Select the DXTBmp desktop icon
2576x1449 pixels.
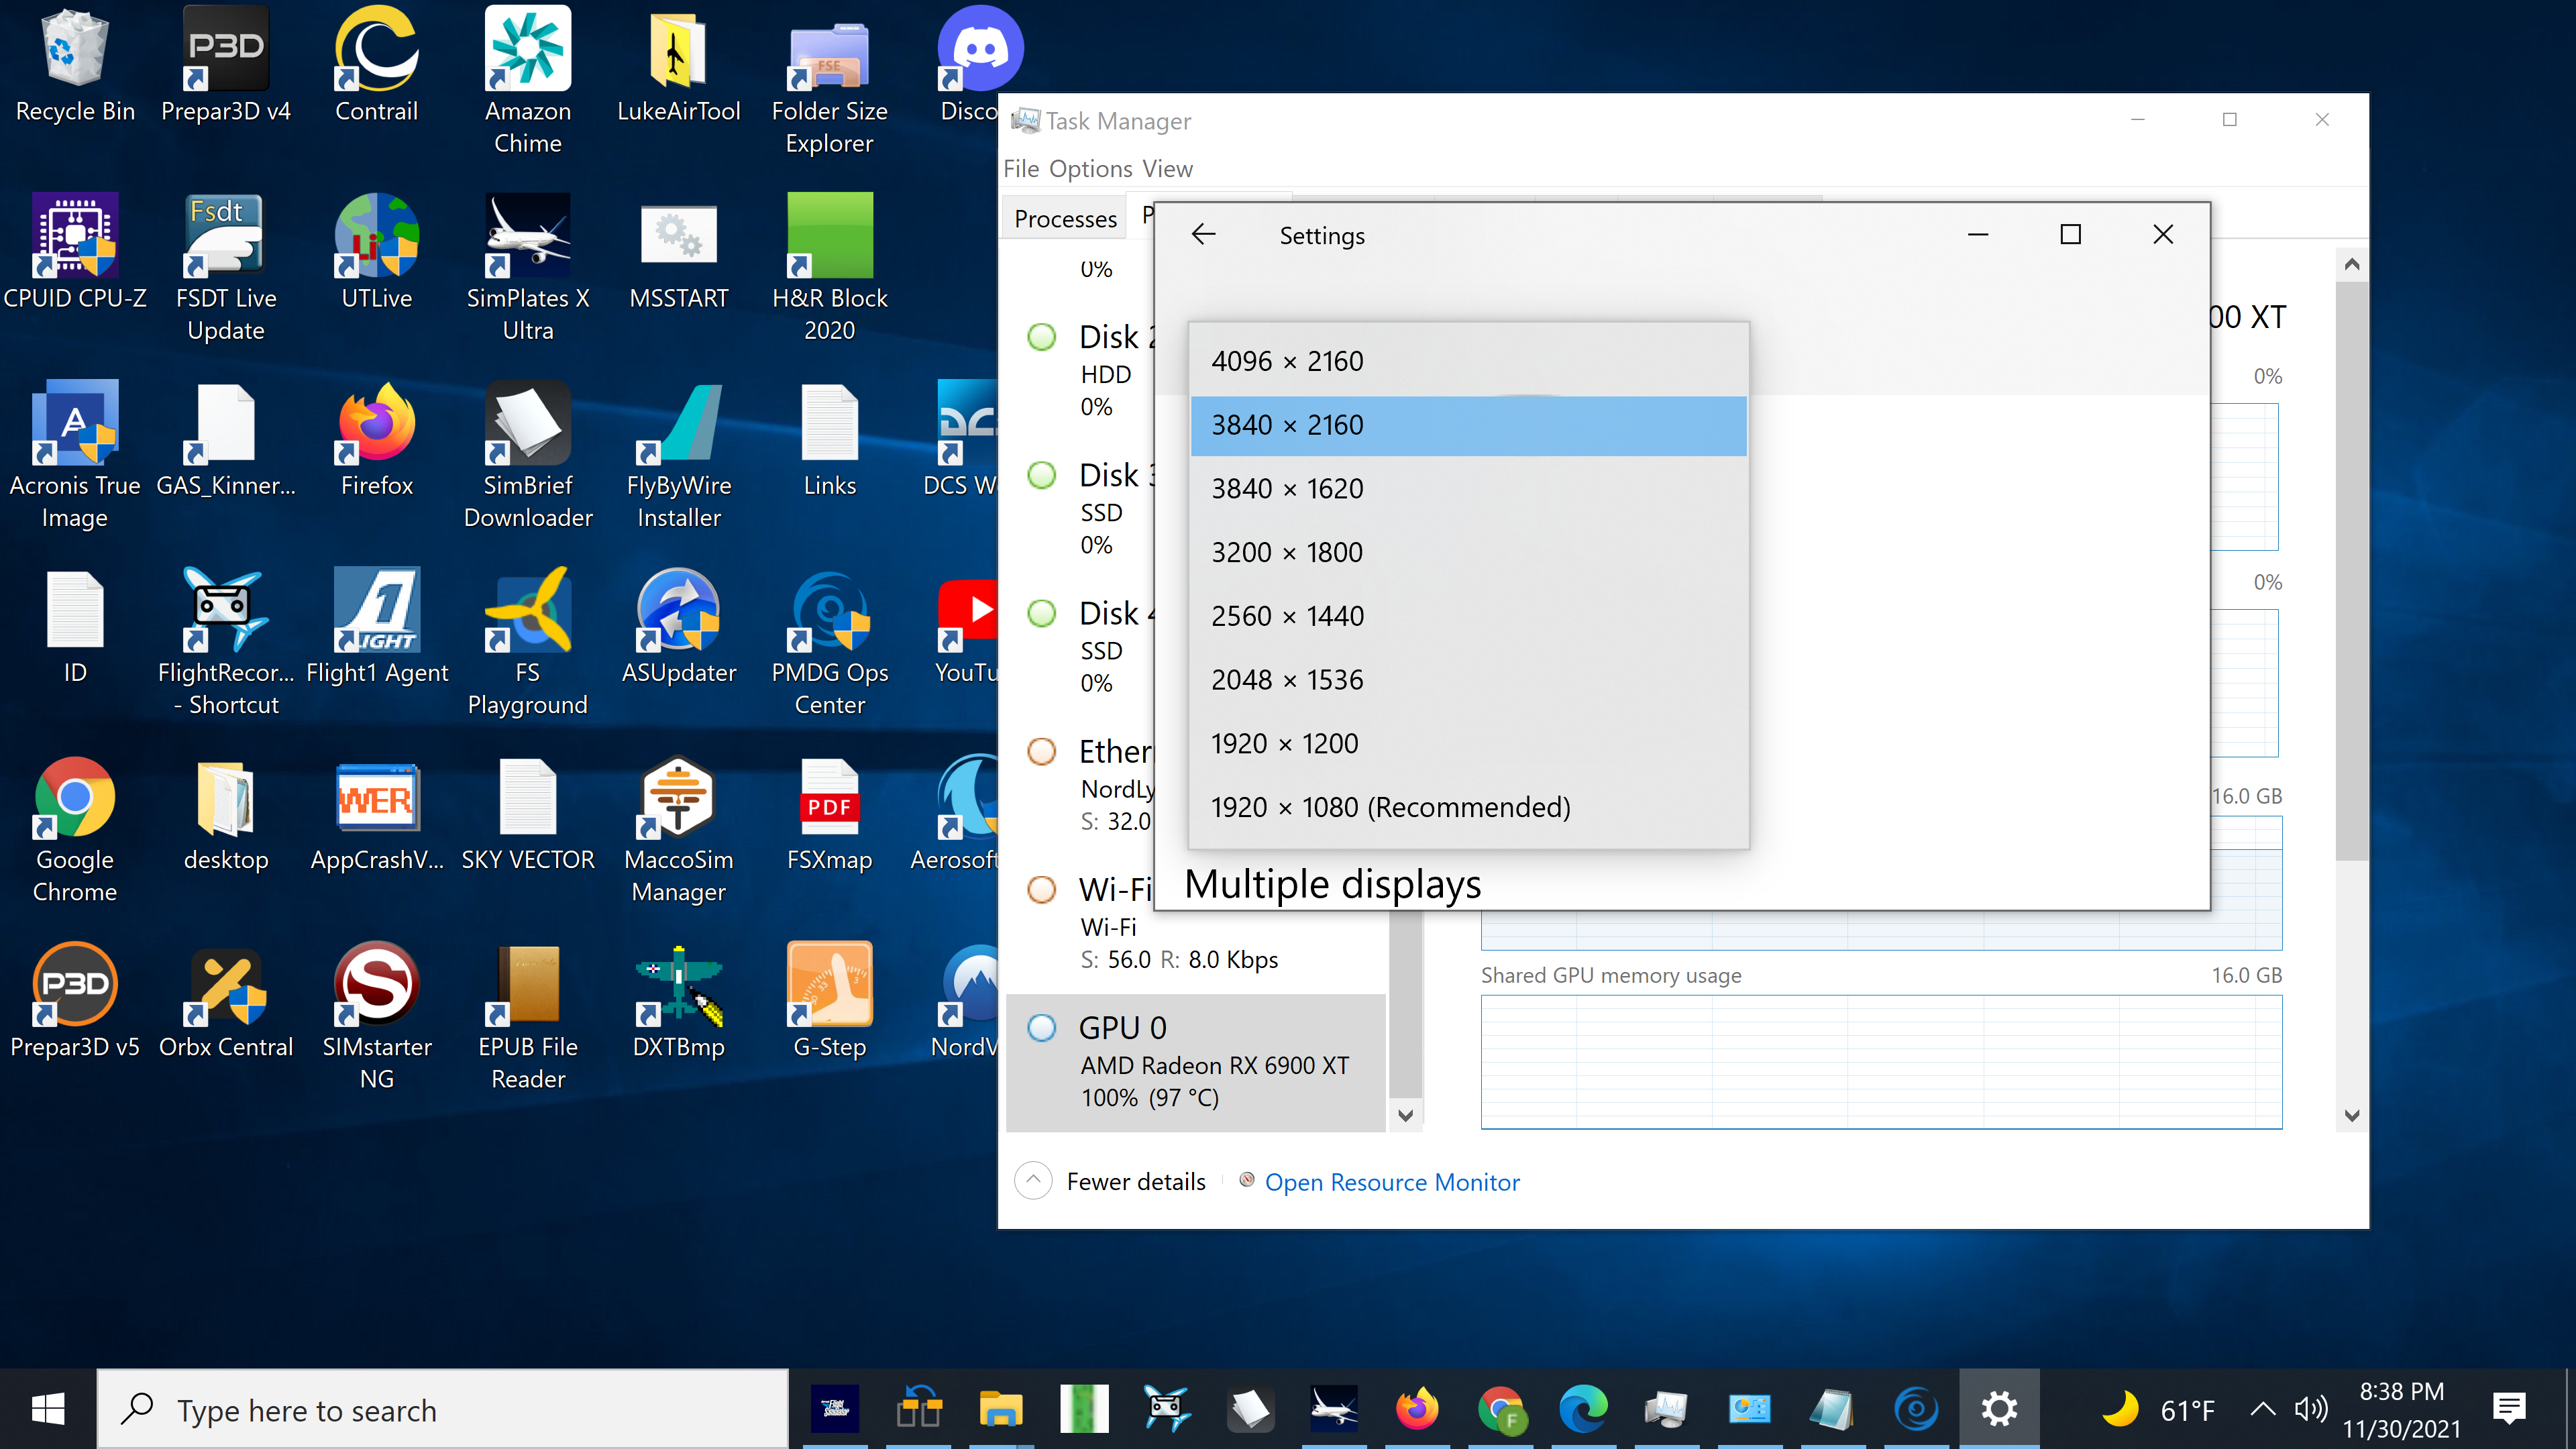[x=679, y=1001]
